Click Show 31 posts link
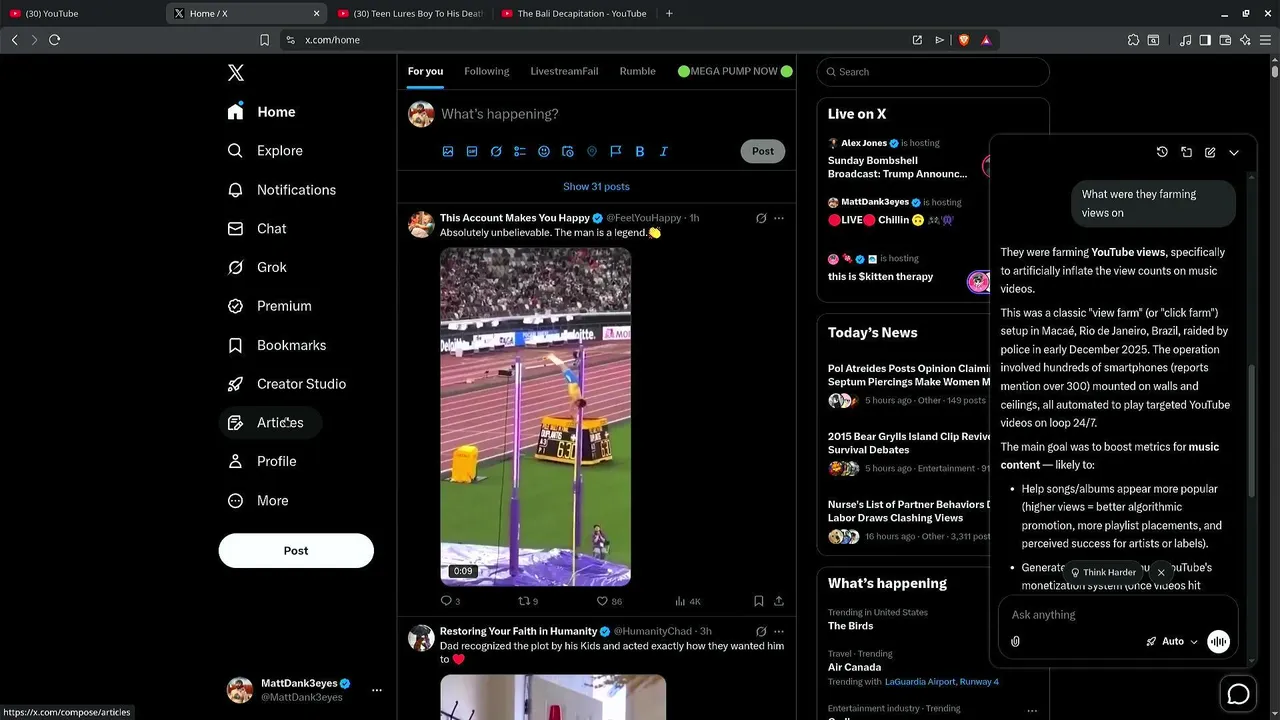1280x720 pixels. [x=596, y=187]
